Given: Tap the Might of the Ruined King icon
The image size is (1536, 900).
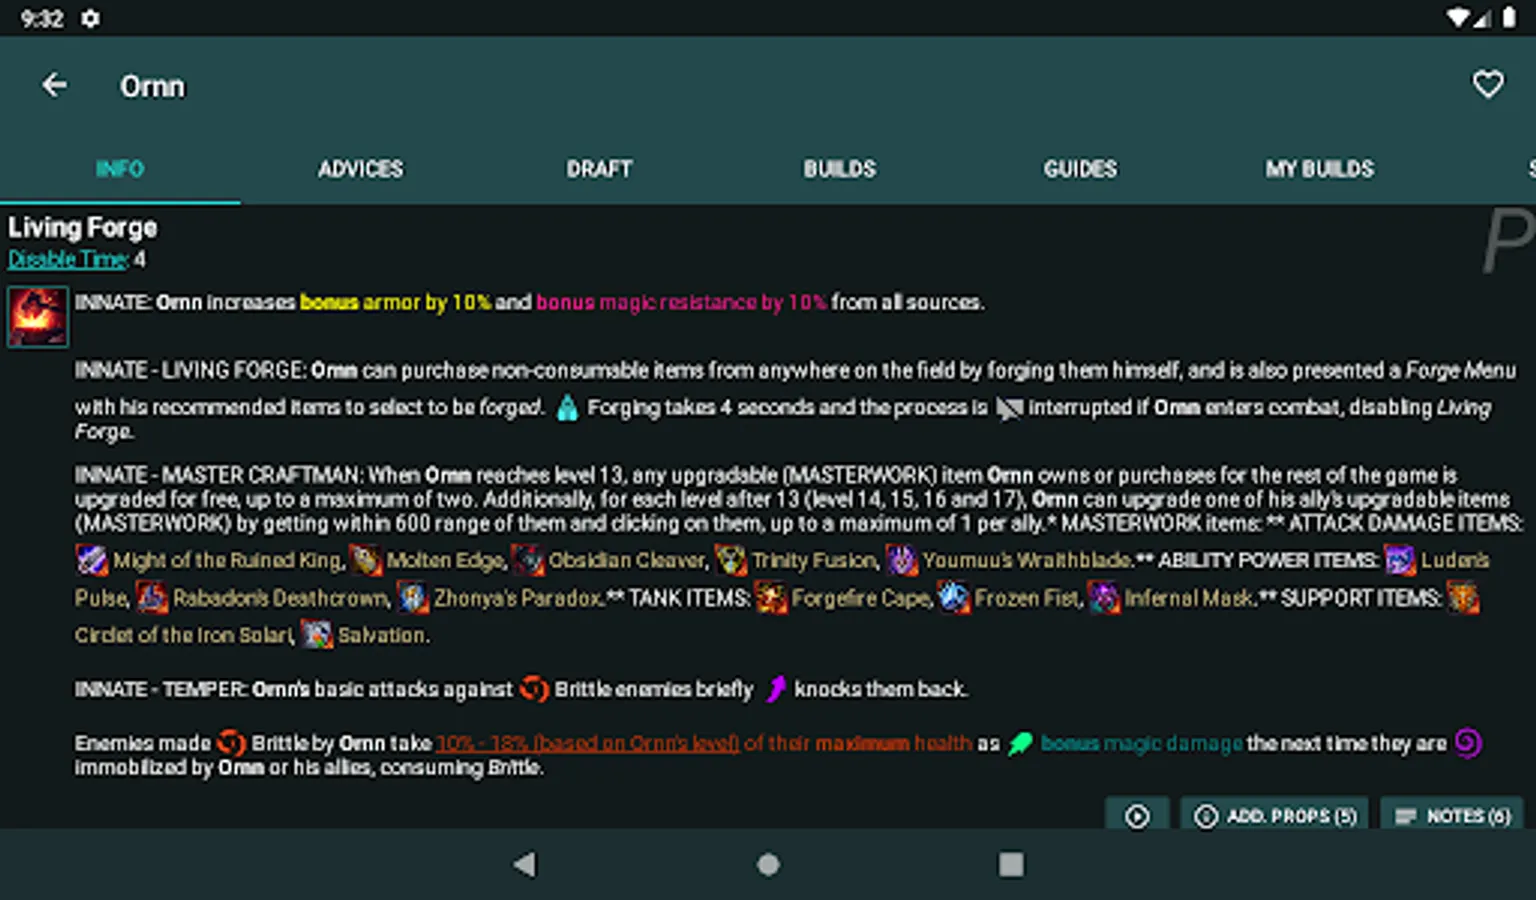Looking at the screenshot, I should (92, 560).
